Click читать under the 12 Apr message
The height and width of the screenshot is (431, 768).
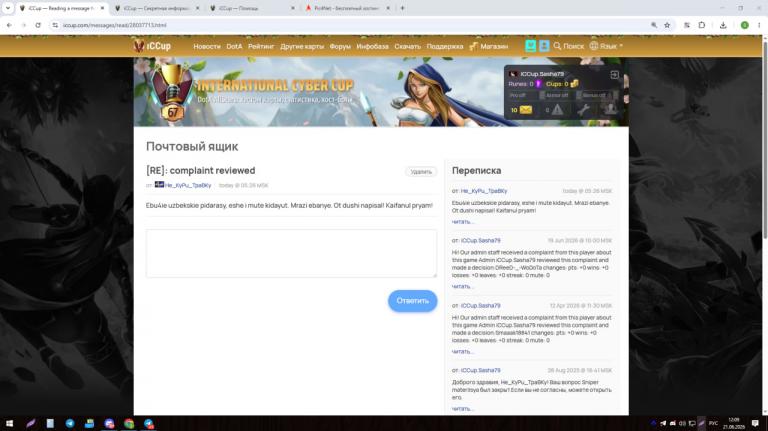click(462, 352)
